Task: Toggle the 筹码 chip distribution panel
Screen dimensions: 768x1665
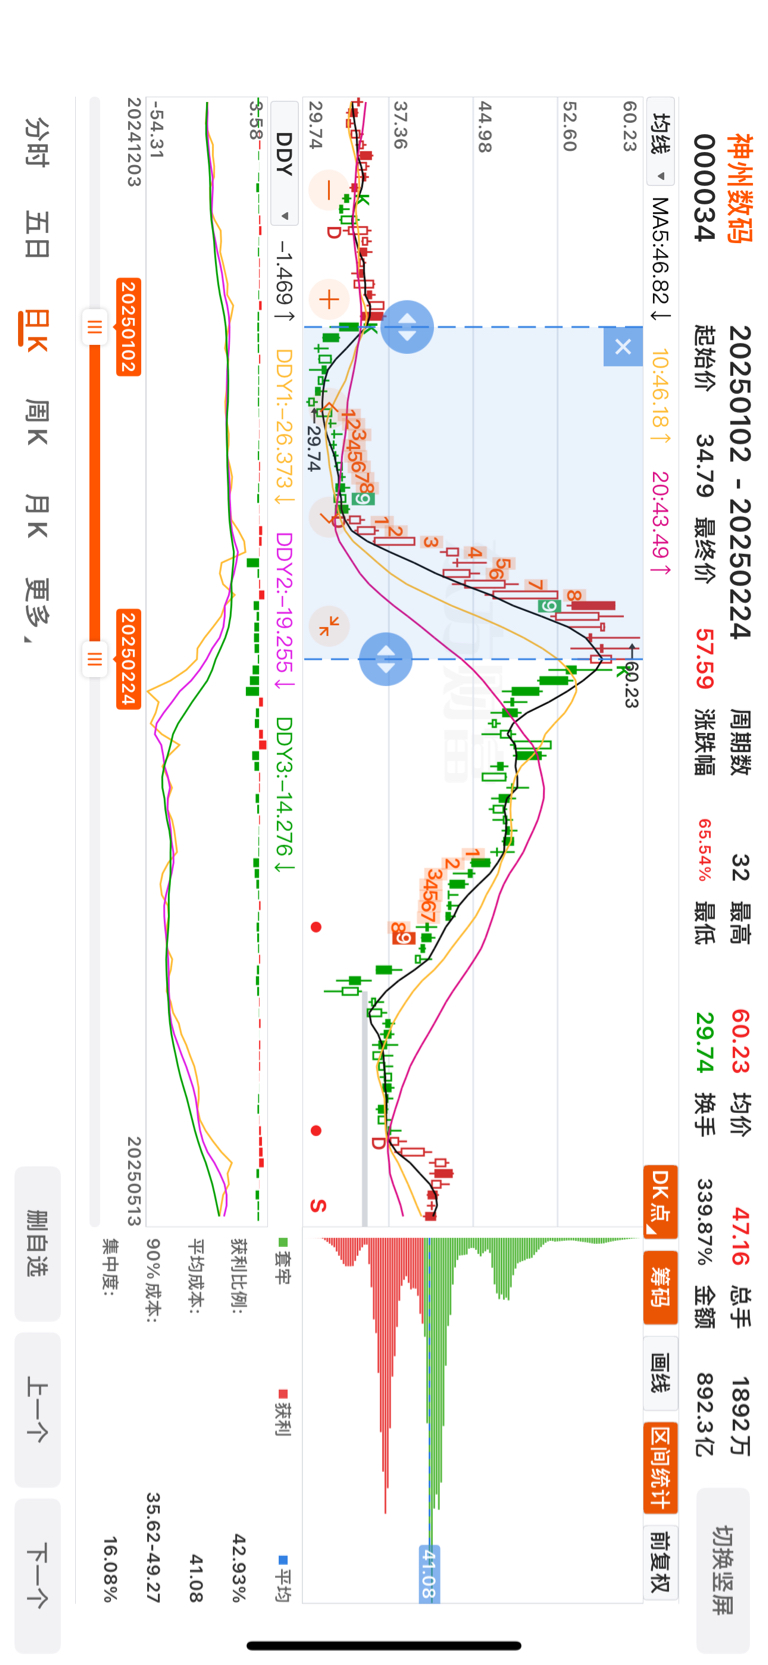Action: tap(660, 1287)
